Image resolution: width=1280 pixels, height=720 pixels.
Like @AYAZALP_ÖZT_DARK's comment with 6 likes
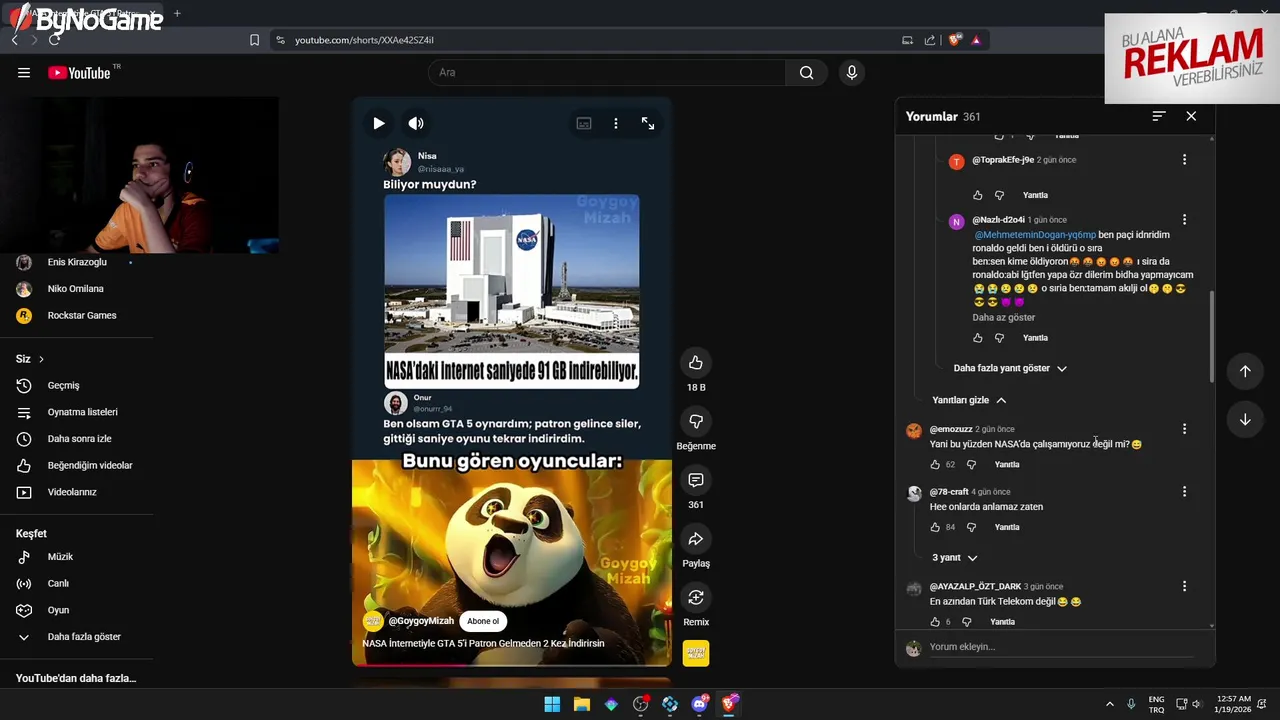pyautogui.click(x=936, y=622)
